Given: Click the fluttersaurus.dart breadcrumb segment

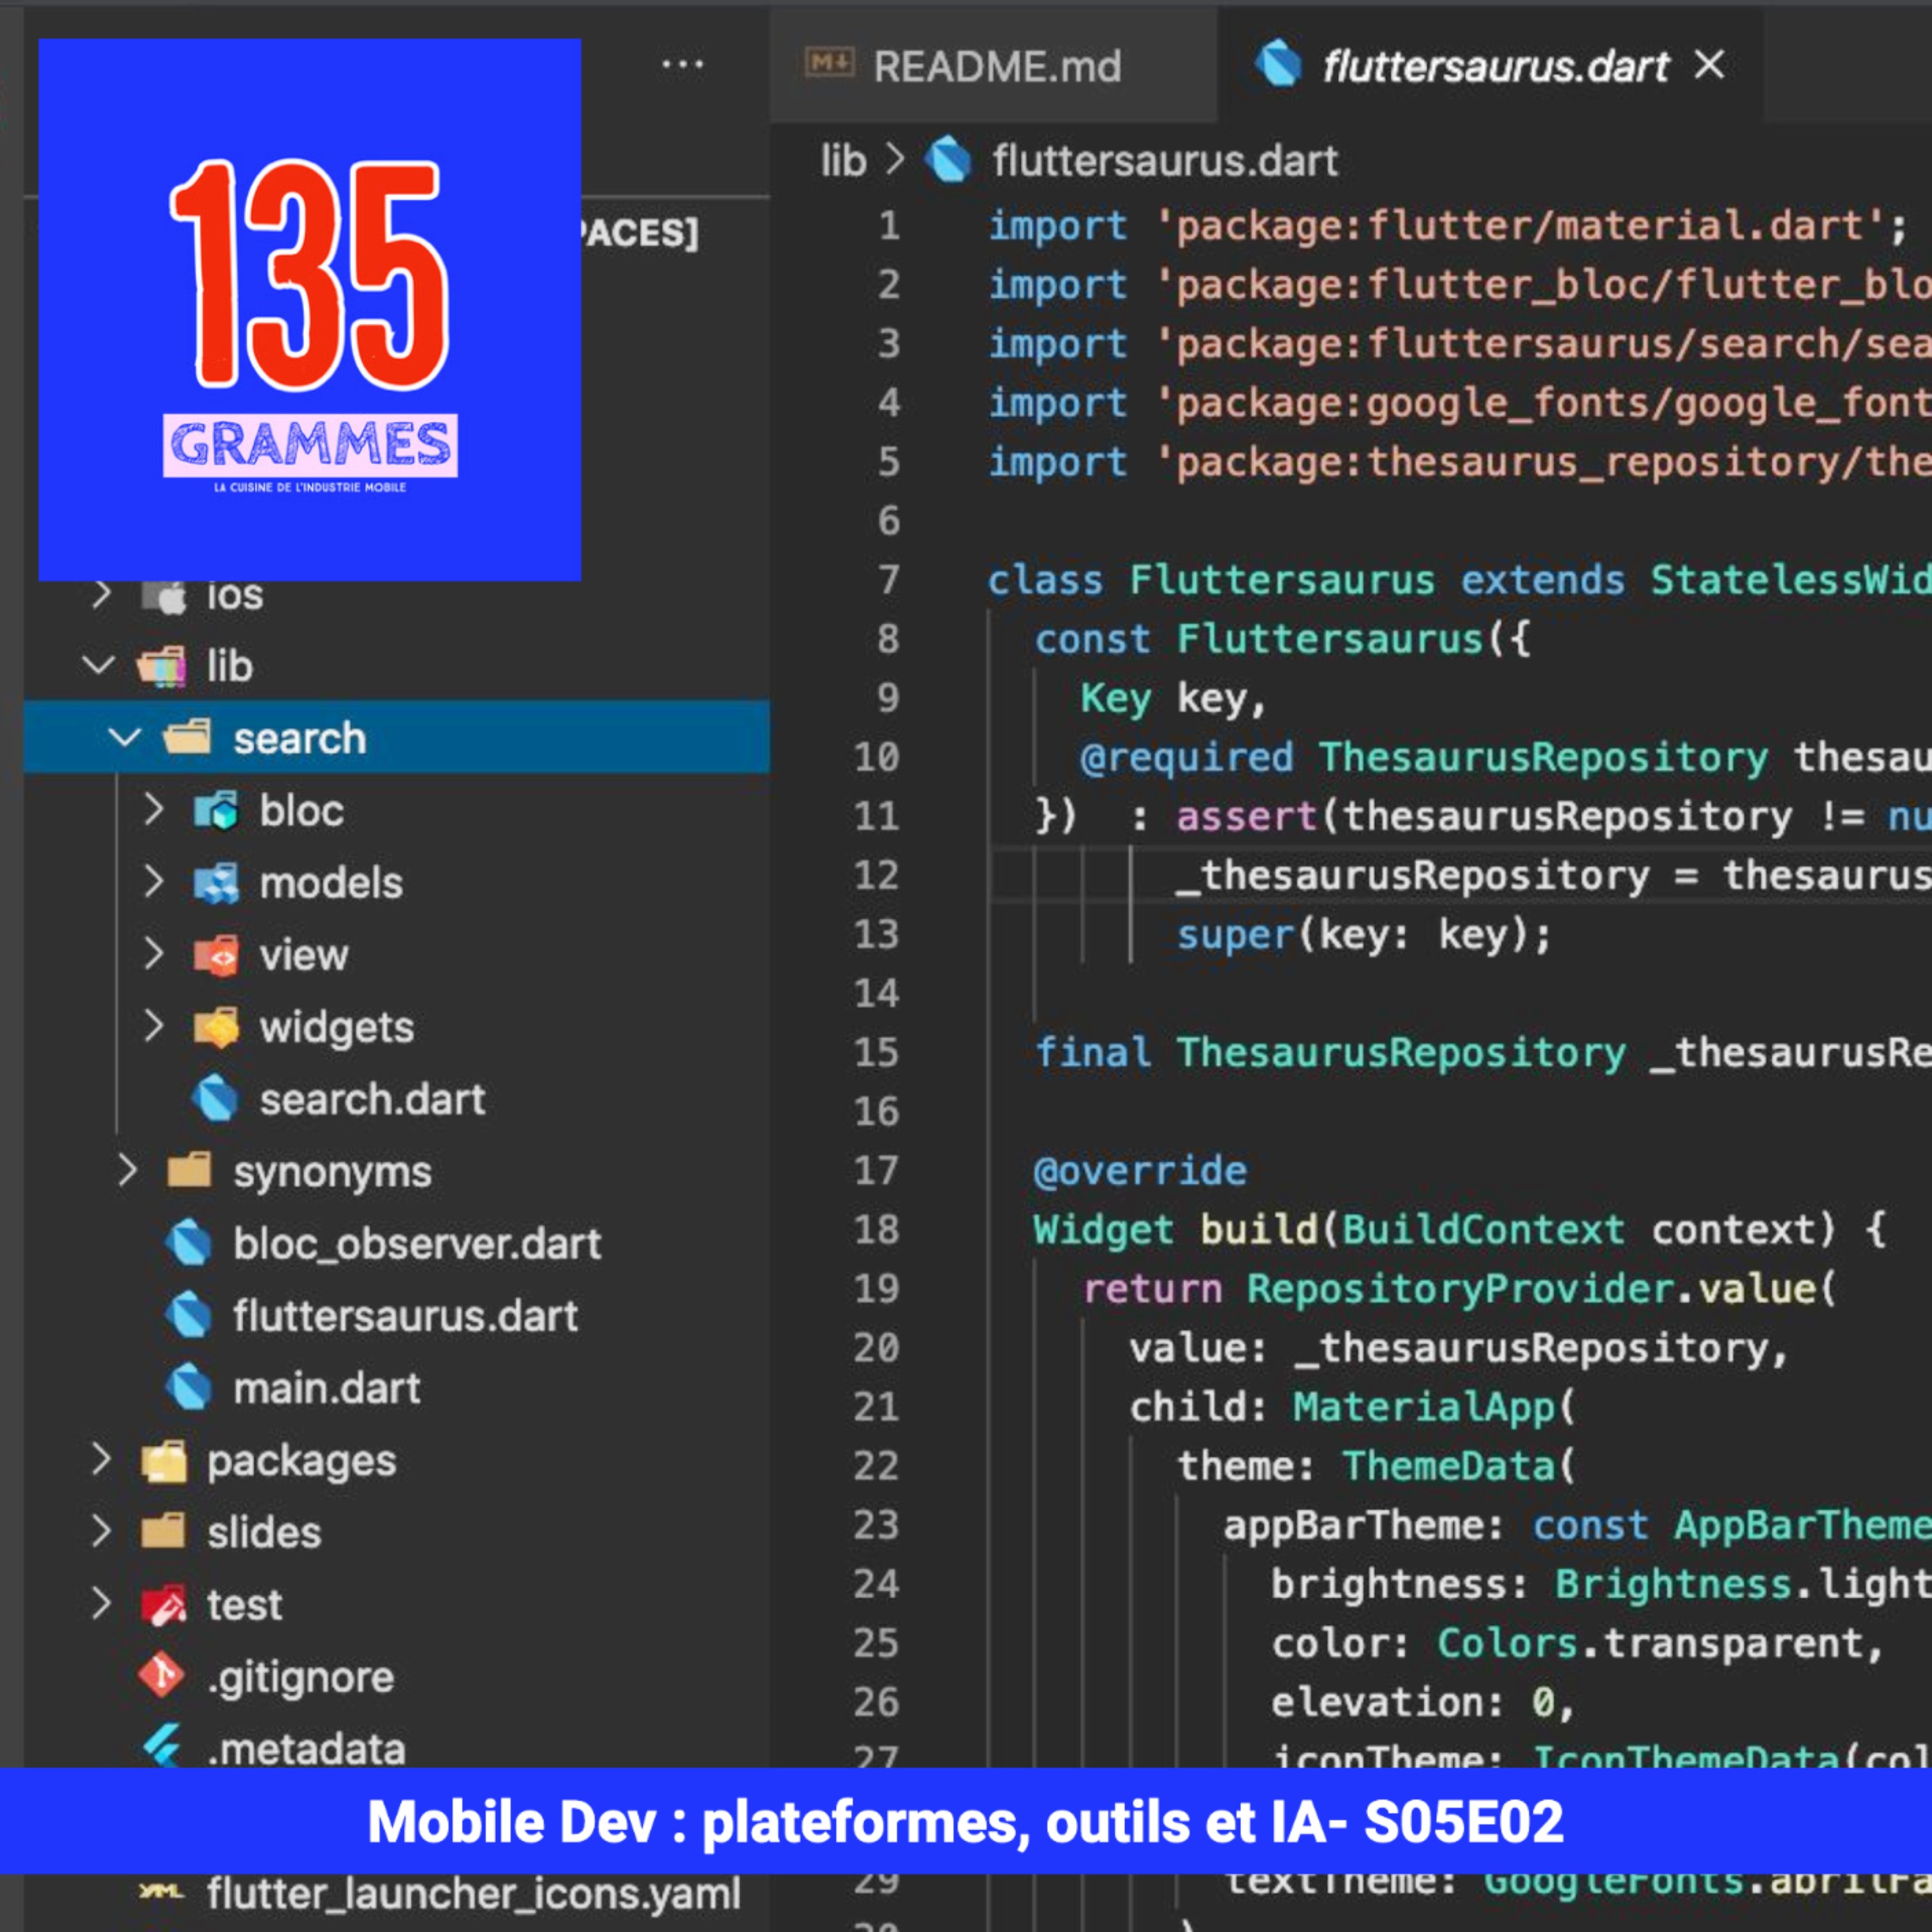Looking at the screenshot, I should point(1164,160).
